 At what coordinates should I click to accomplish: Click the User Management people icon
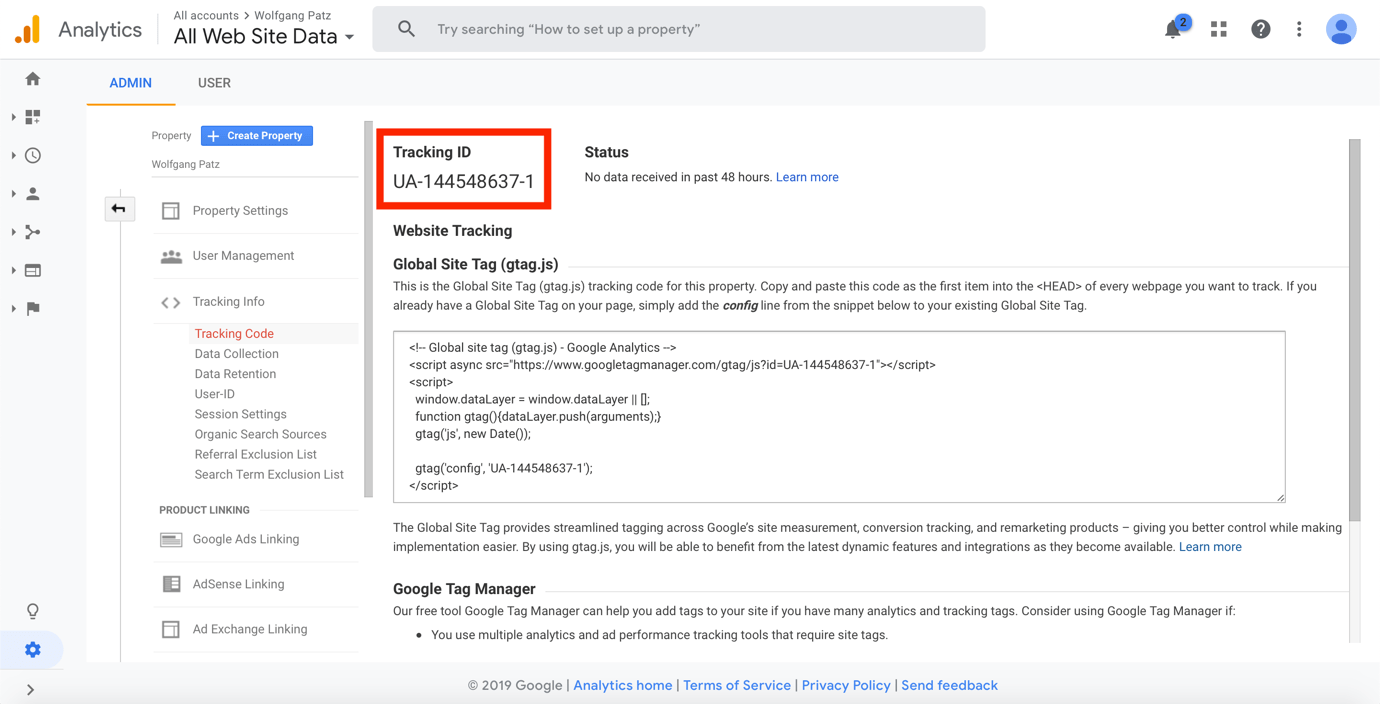click(171, 256)
